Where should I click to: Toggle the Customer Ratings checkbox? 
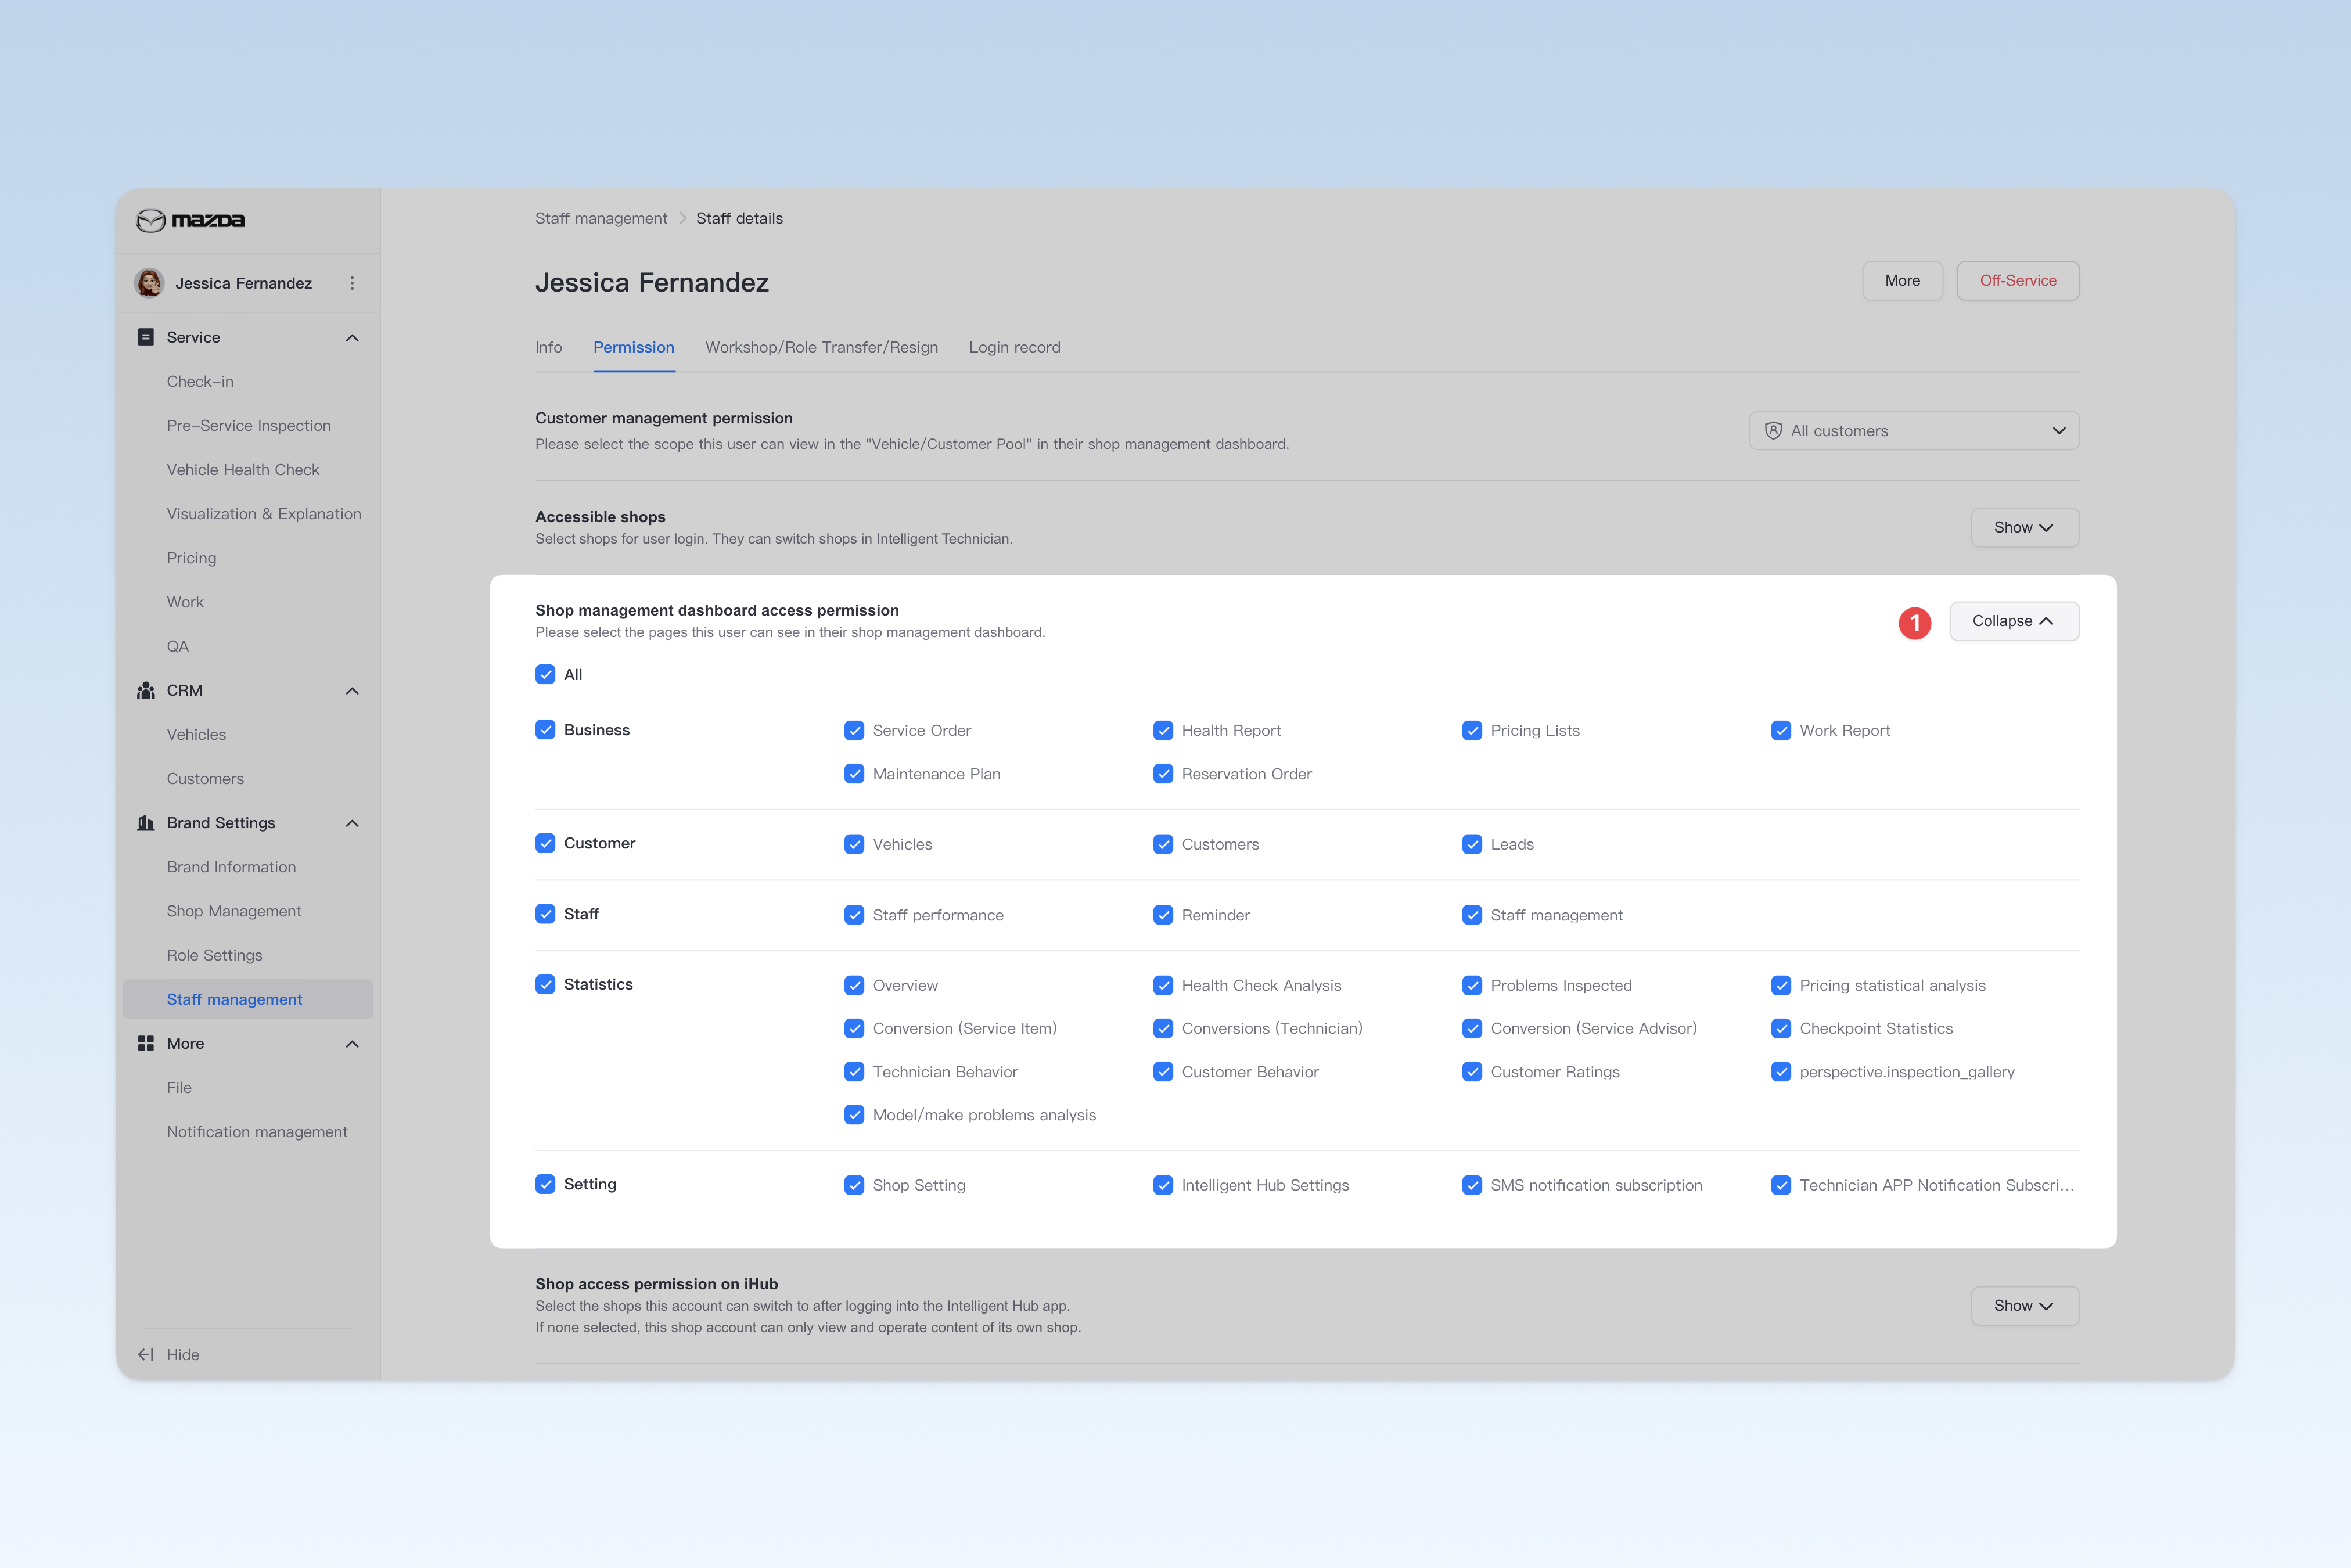pyautogui.click(x=1472, y=1072)
